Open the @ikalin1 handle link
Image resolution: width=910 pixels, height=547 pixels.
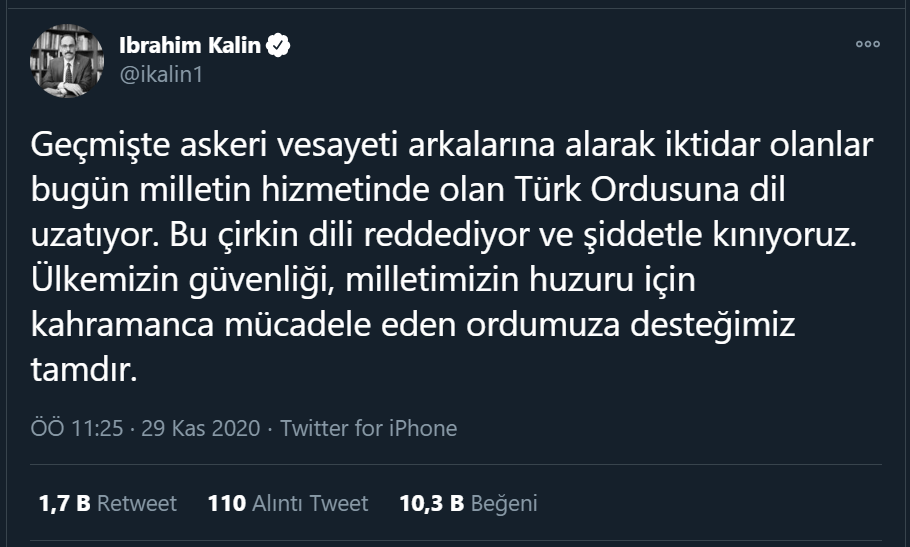[x=160, y=75]
